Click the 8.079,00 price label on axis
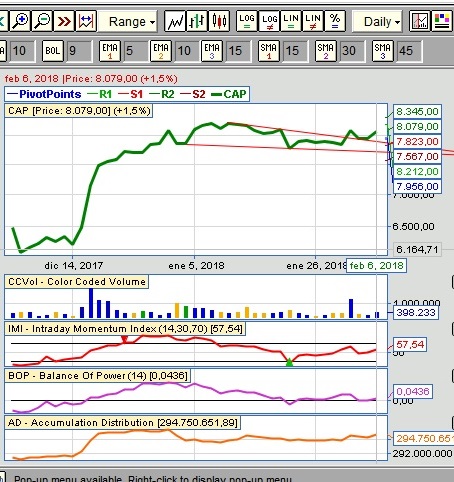This screenshot has height=482, width=454. (x=417, y=126)
